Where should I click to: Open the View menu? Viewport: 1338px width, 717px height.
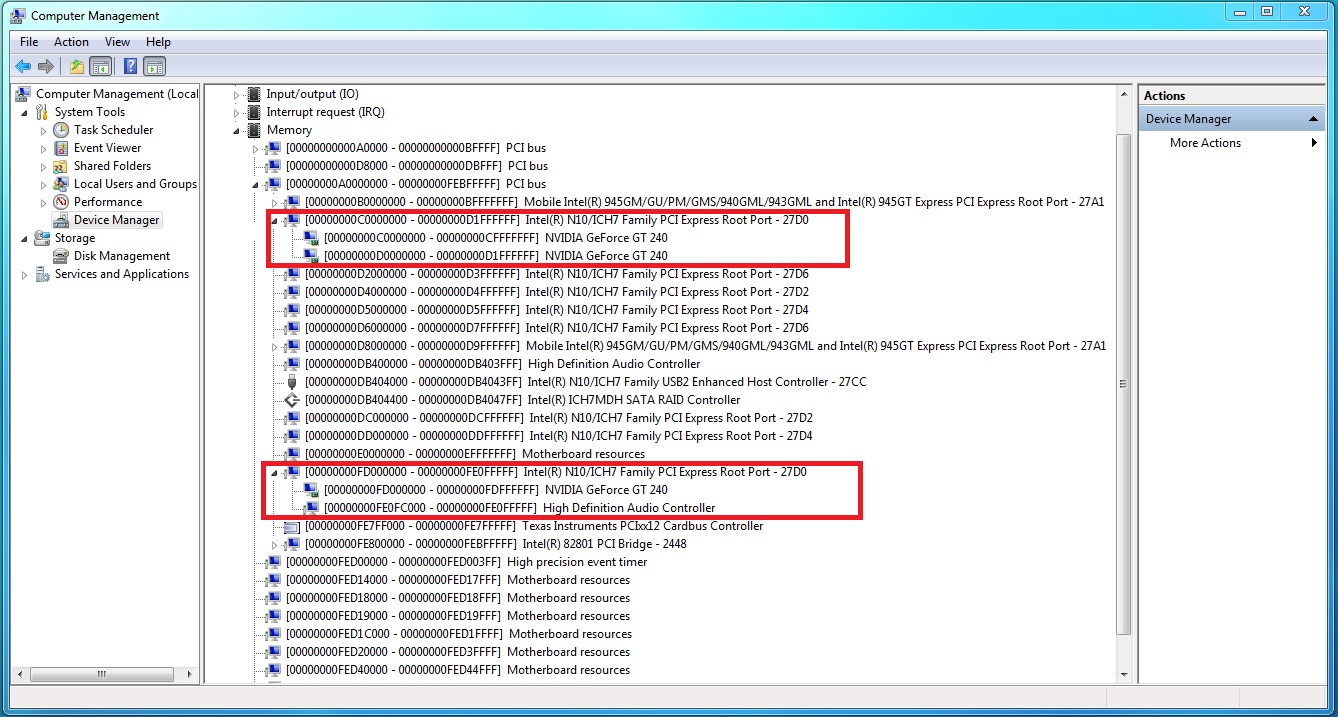click(x=118, y=42)
